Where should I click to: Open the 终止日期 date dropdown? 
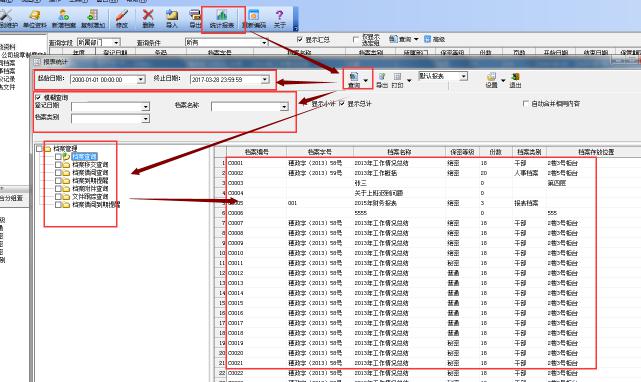tap(265, 79)
